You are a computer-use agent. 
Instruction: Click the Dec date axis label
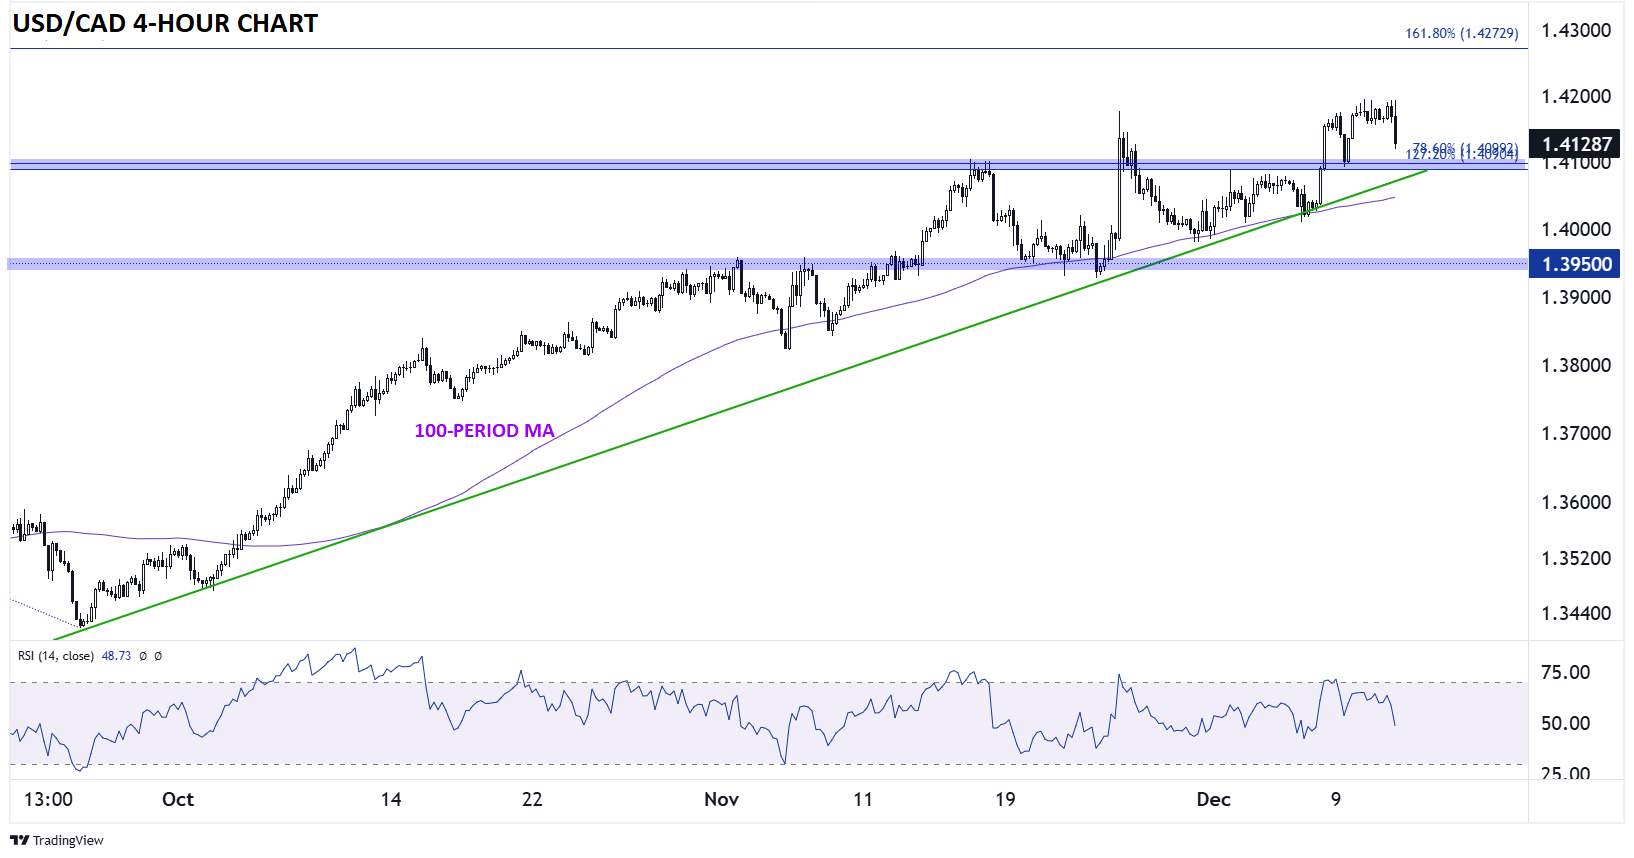point(1214,799)
